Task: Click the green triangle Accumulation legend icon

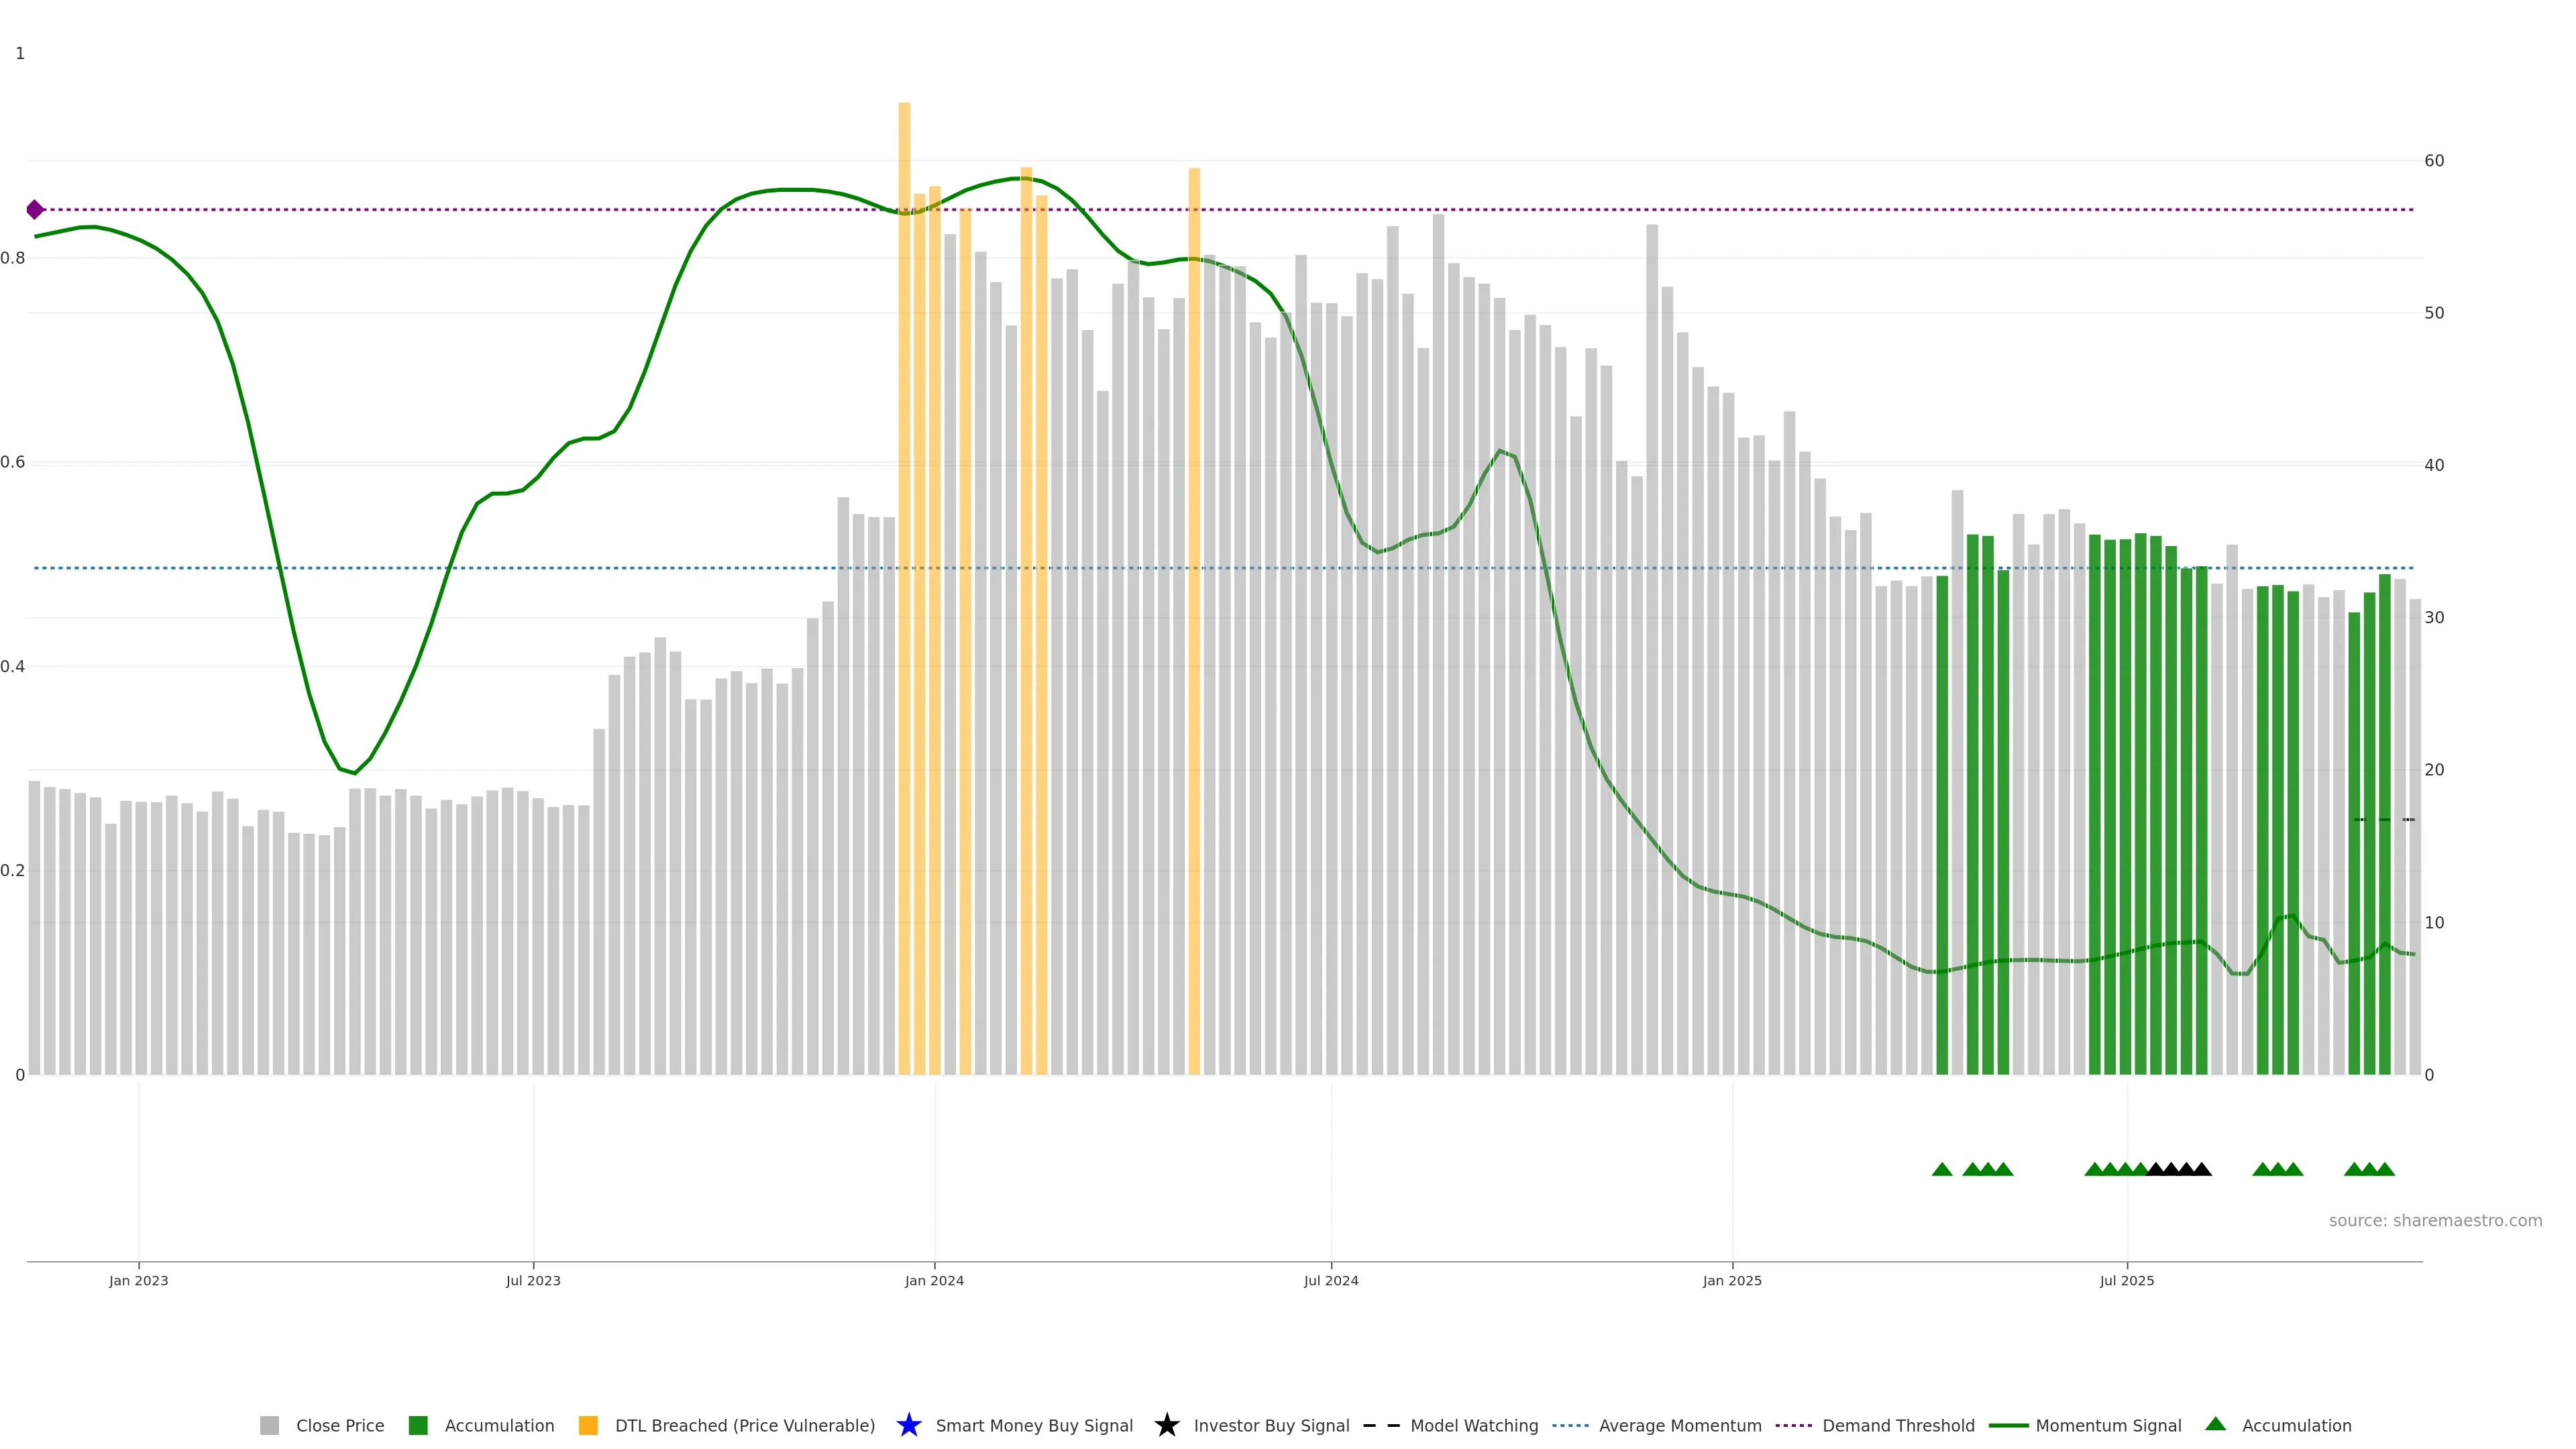Action: (x=2215, y=1424)
